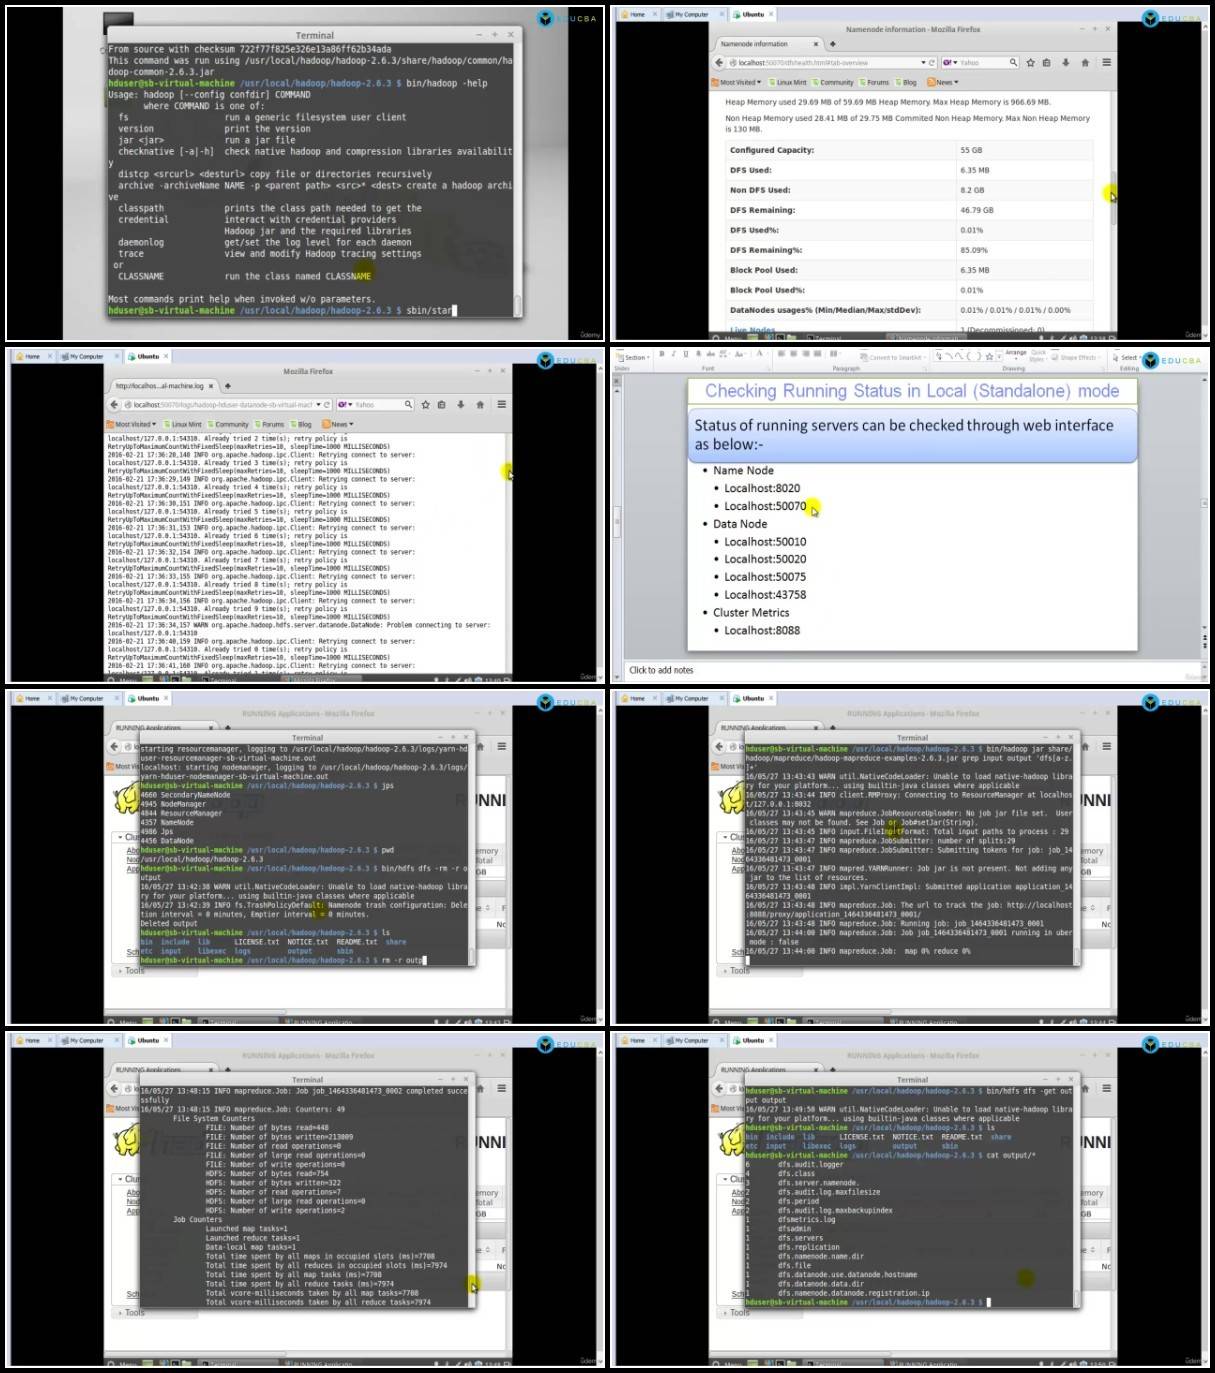Click Convert to SmartArt in PowerPoint ribbon

coord(891,357)
